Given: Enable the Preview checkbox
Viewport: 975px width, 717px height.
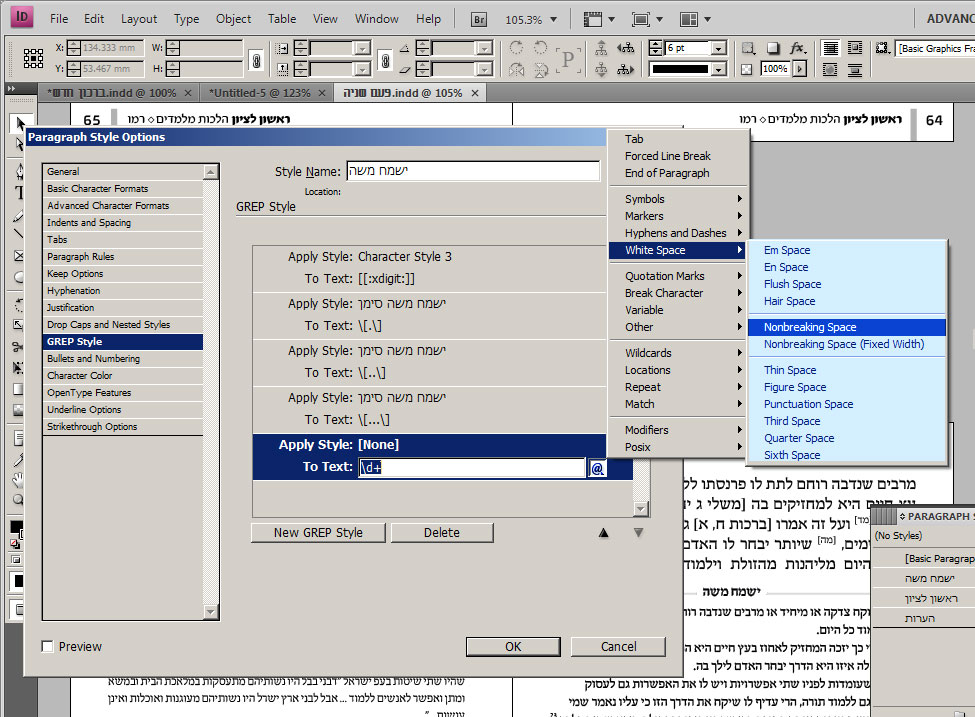Looking at the screenshot, I should 47,647.
